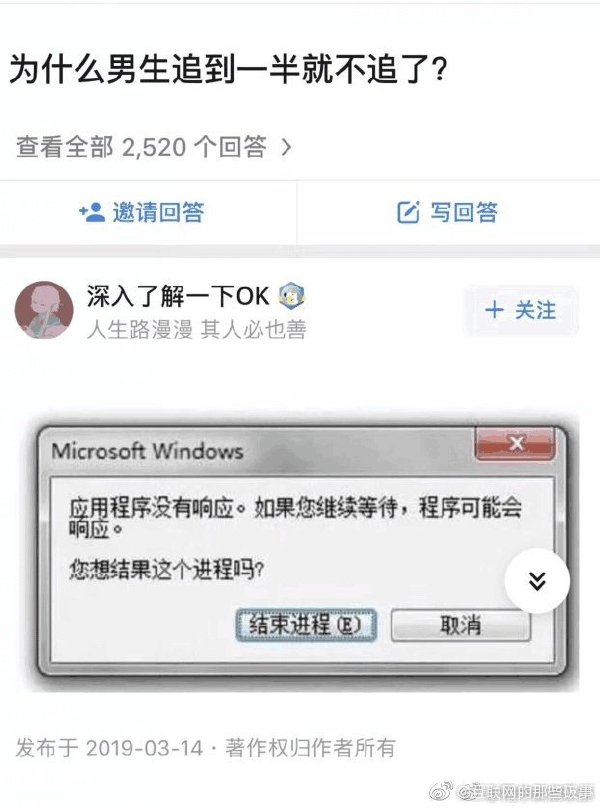Click the badge icon beside 深入了解一下OK

291,296
